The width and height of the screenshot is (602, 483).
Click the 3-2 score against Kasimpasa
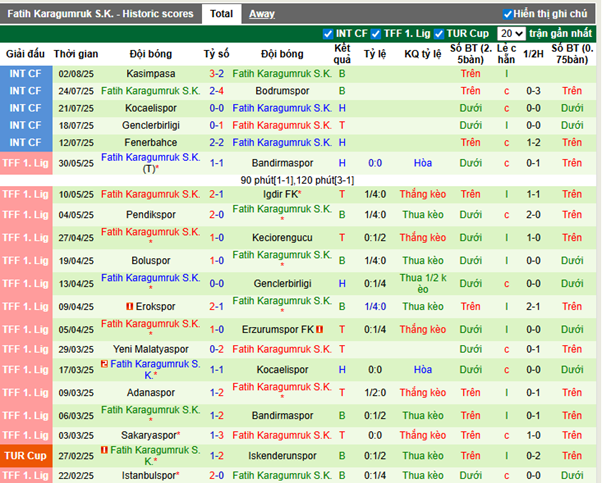tap(217, 74)
